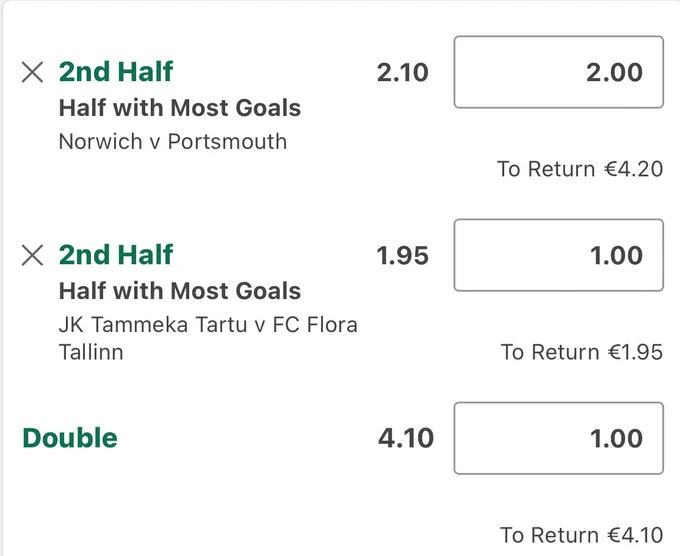Click the To Return €4.20 text
Screen dimensions: 680x556
point(580,169)
